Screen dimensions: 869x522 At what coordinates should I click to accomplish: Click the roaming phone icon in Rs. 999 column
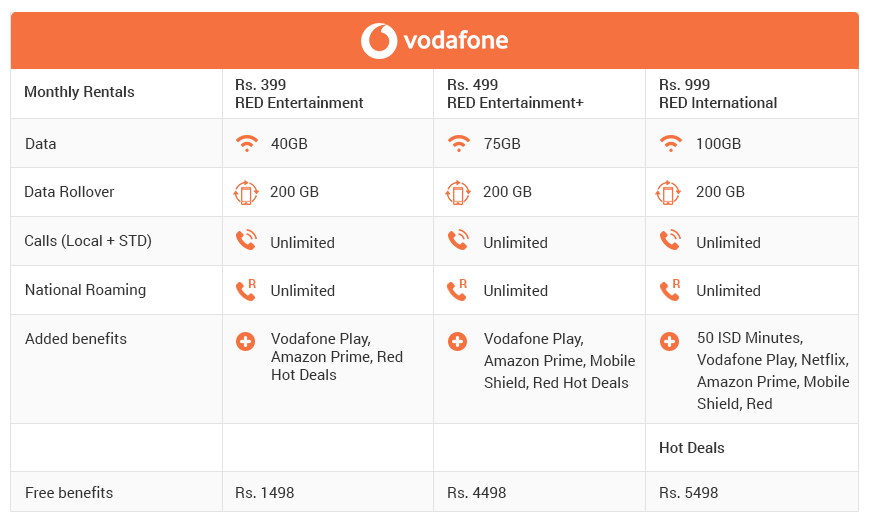[x=670, y=290]
